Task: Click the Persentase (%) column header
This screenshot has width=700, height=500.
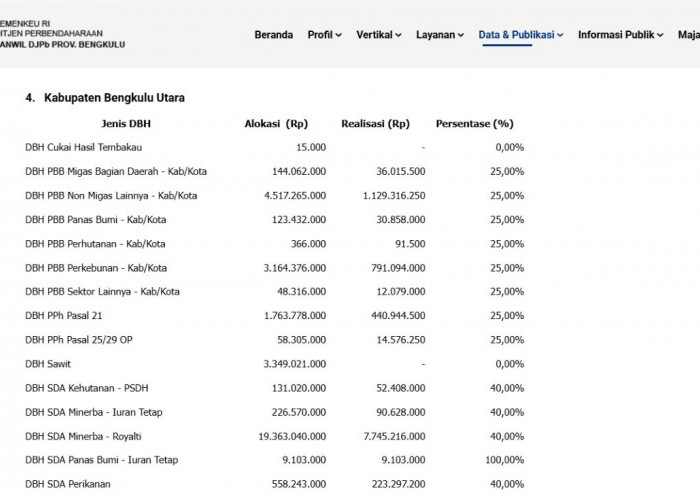Action: 475,124
